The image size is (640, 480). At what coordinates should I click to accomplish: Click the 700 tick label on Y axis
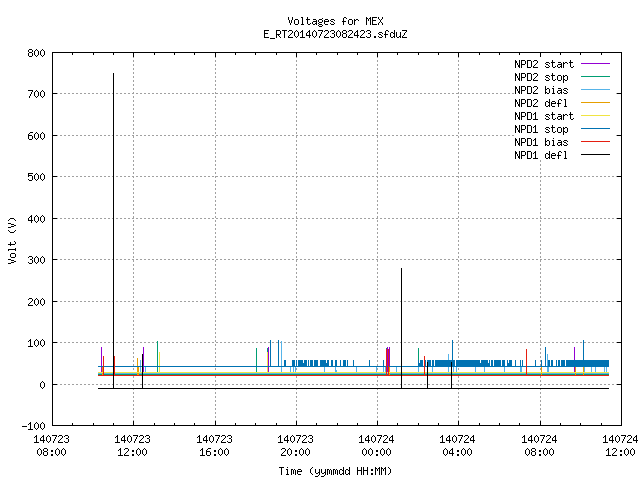[x=36, y=94]
